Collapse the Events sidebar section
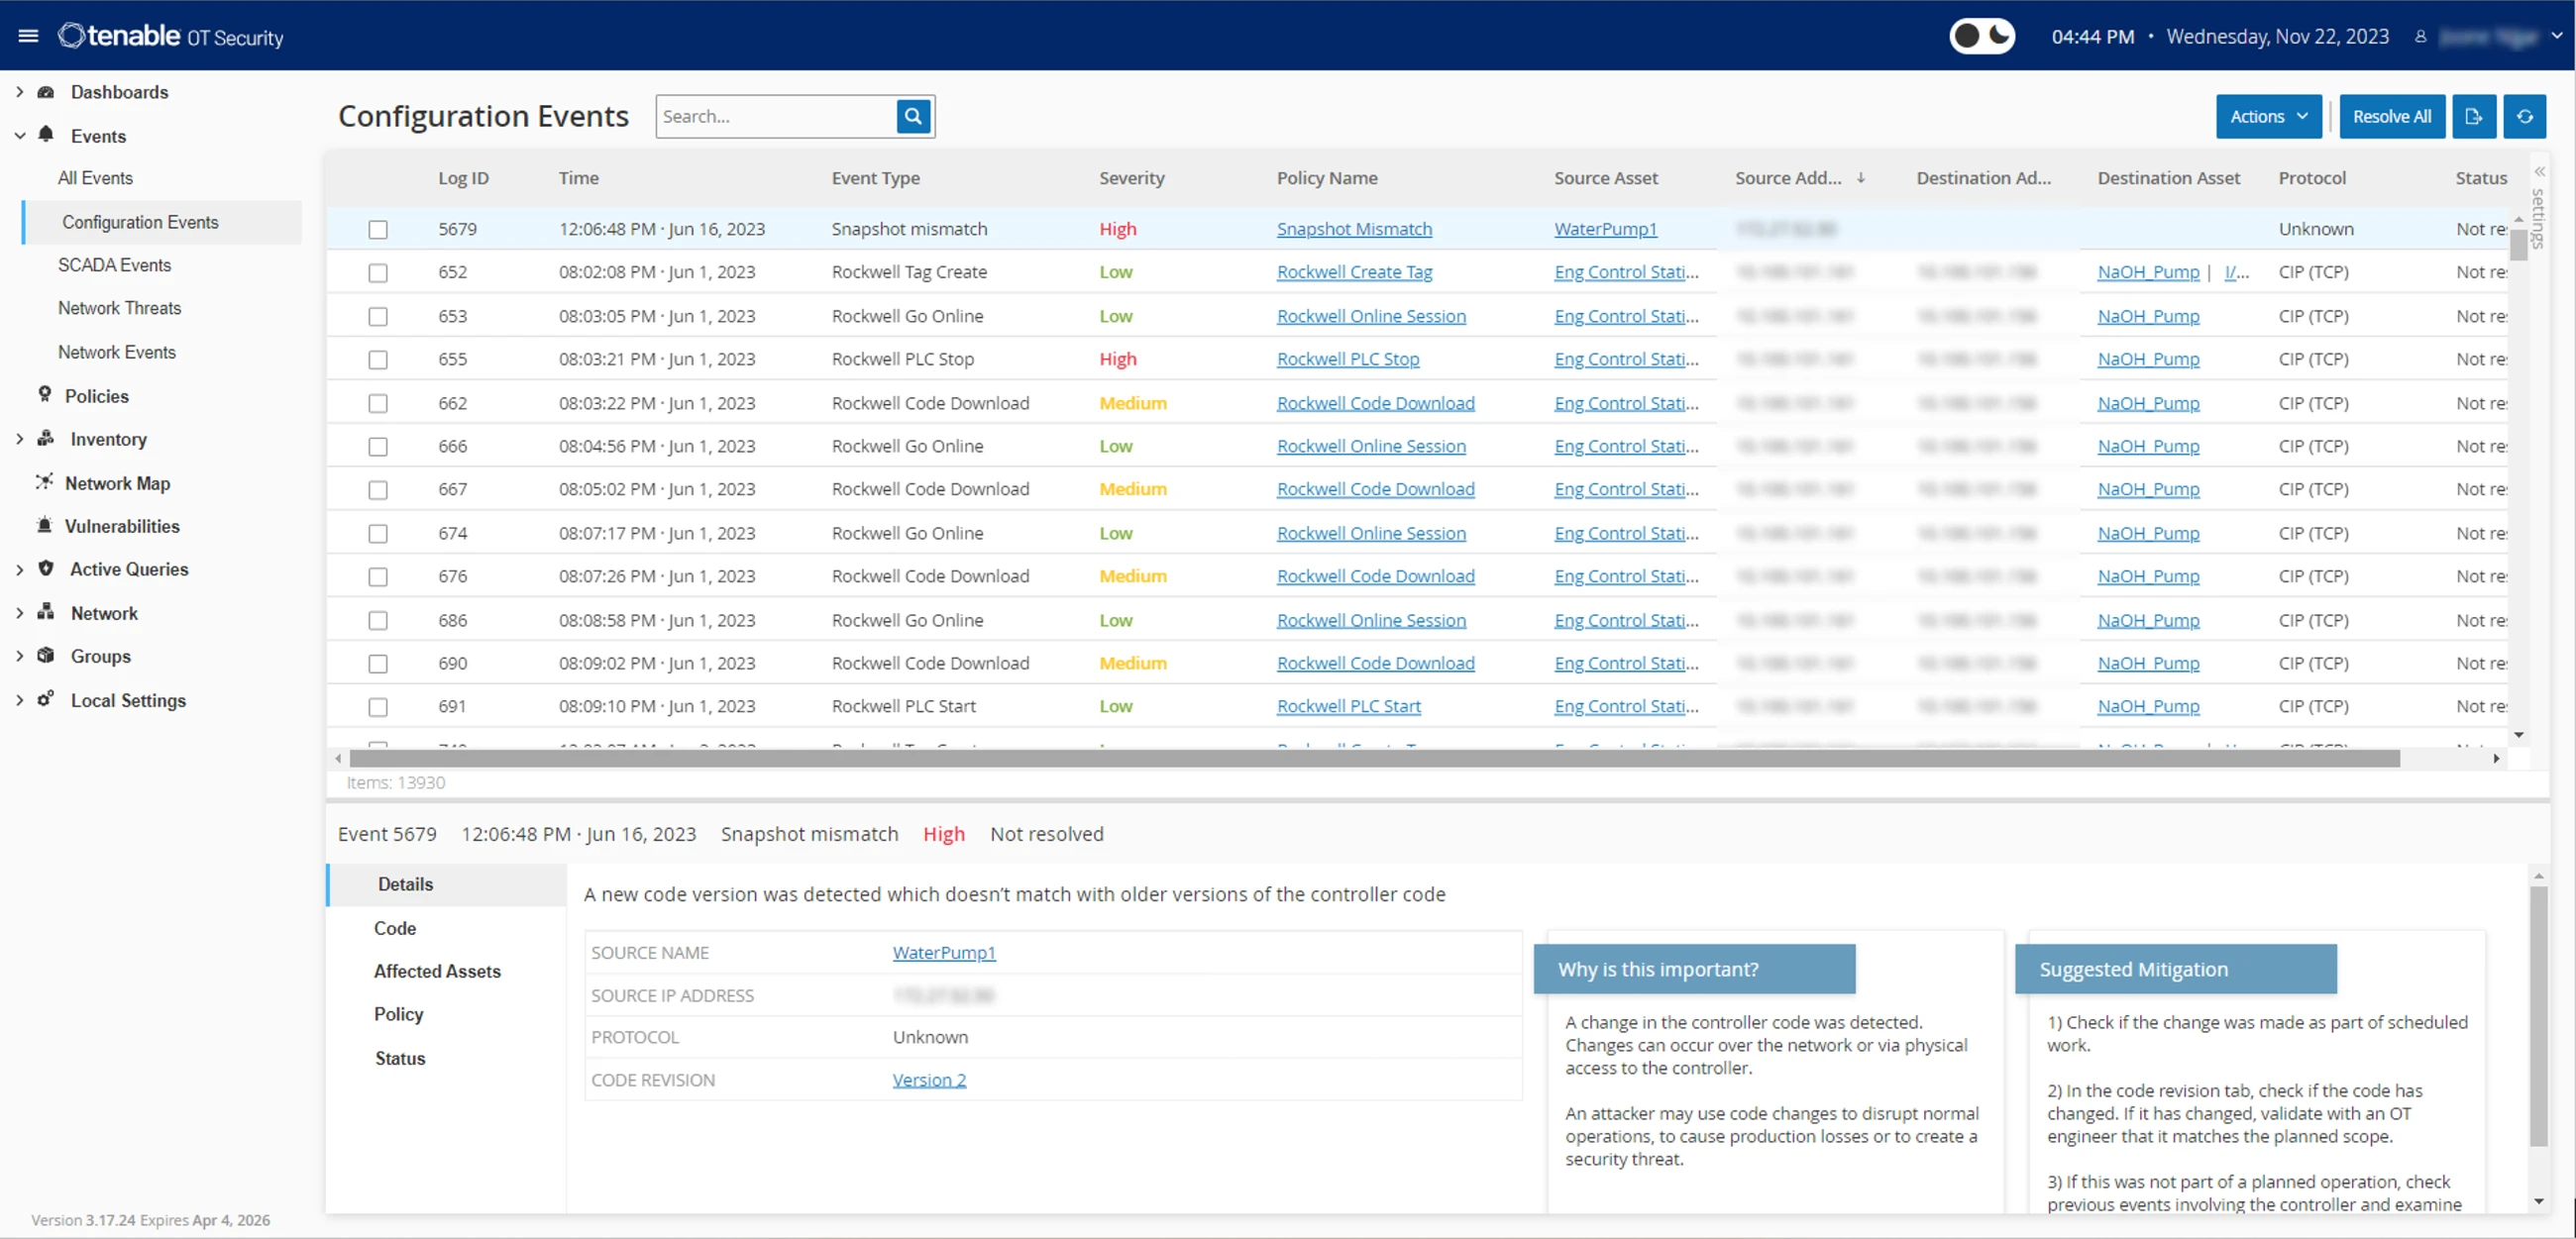This screenshot has width=2576, height=1239. (x=19, y=136)
